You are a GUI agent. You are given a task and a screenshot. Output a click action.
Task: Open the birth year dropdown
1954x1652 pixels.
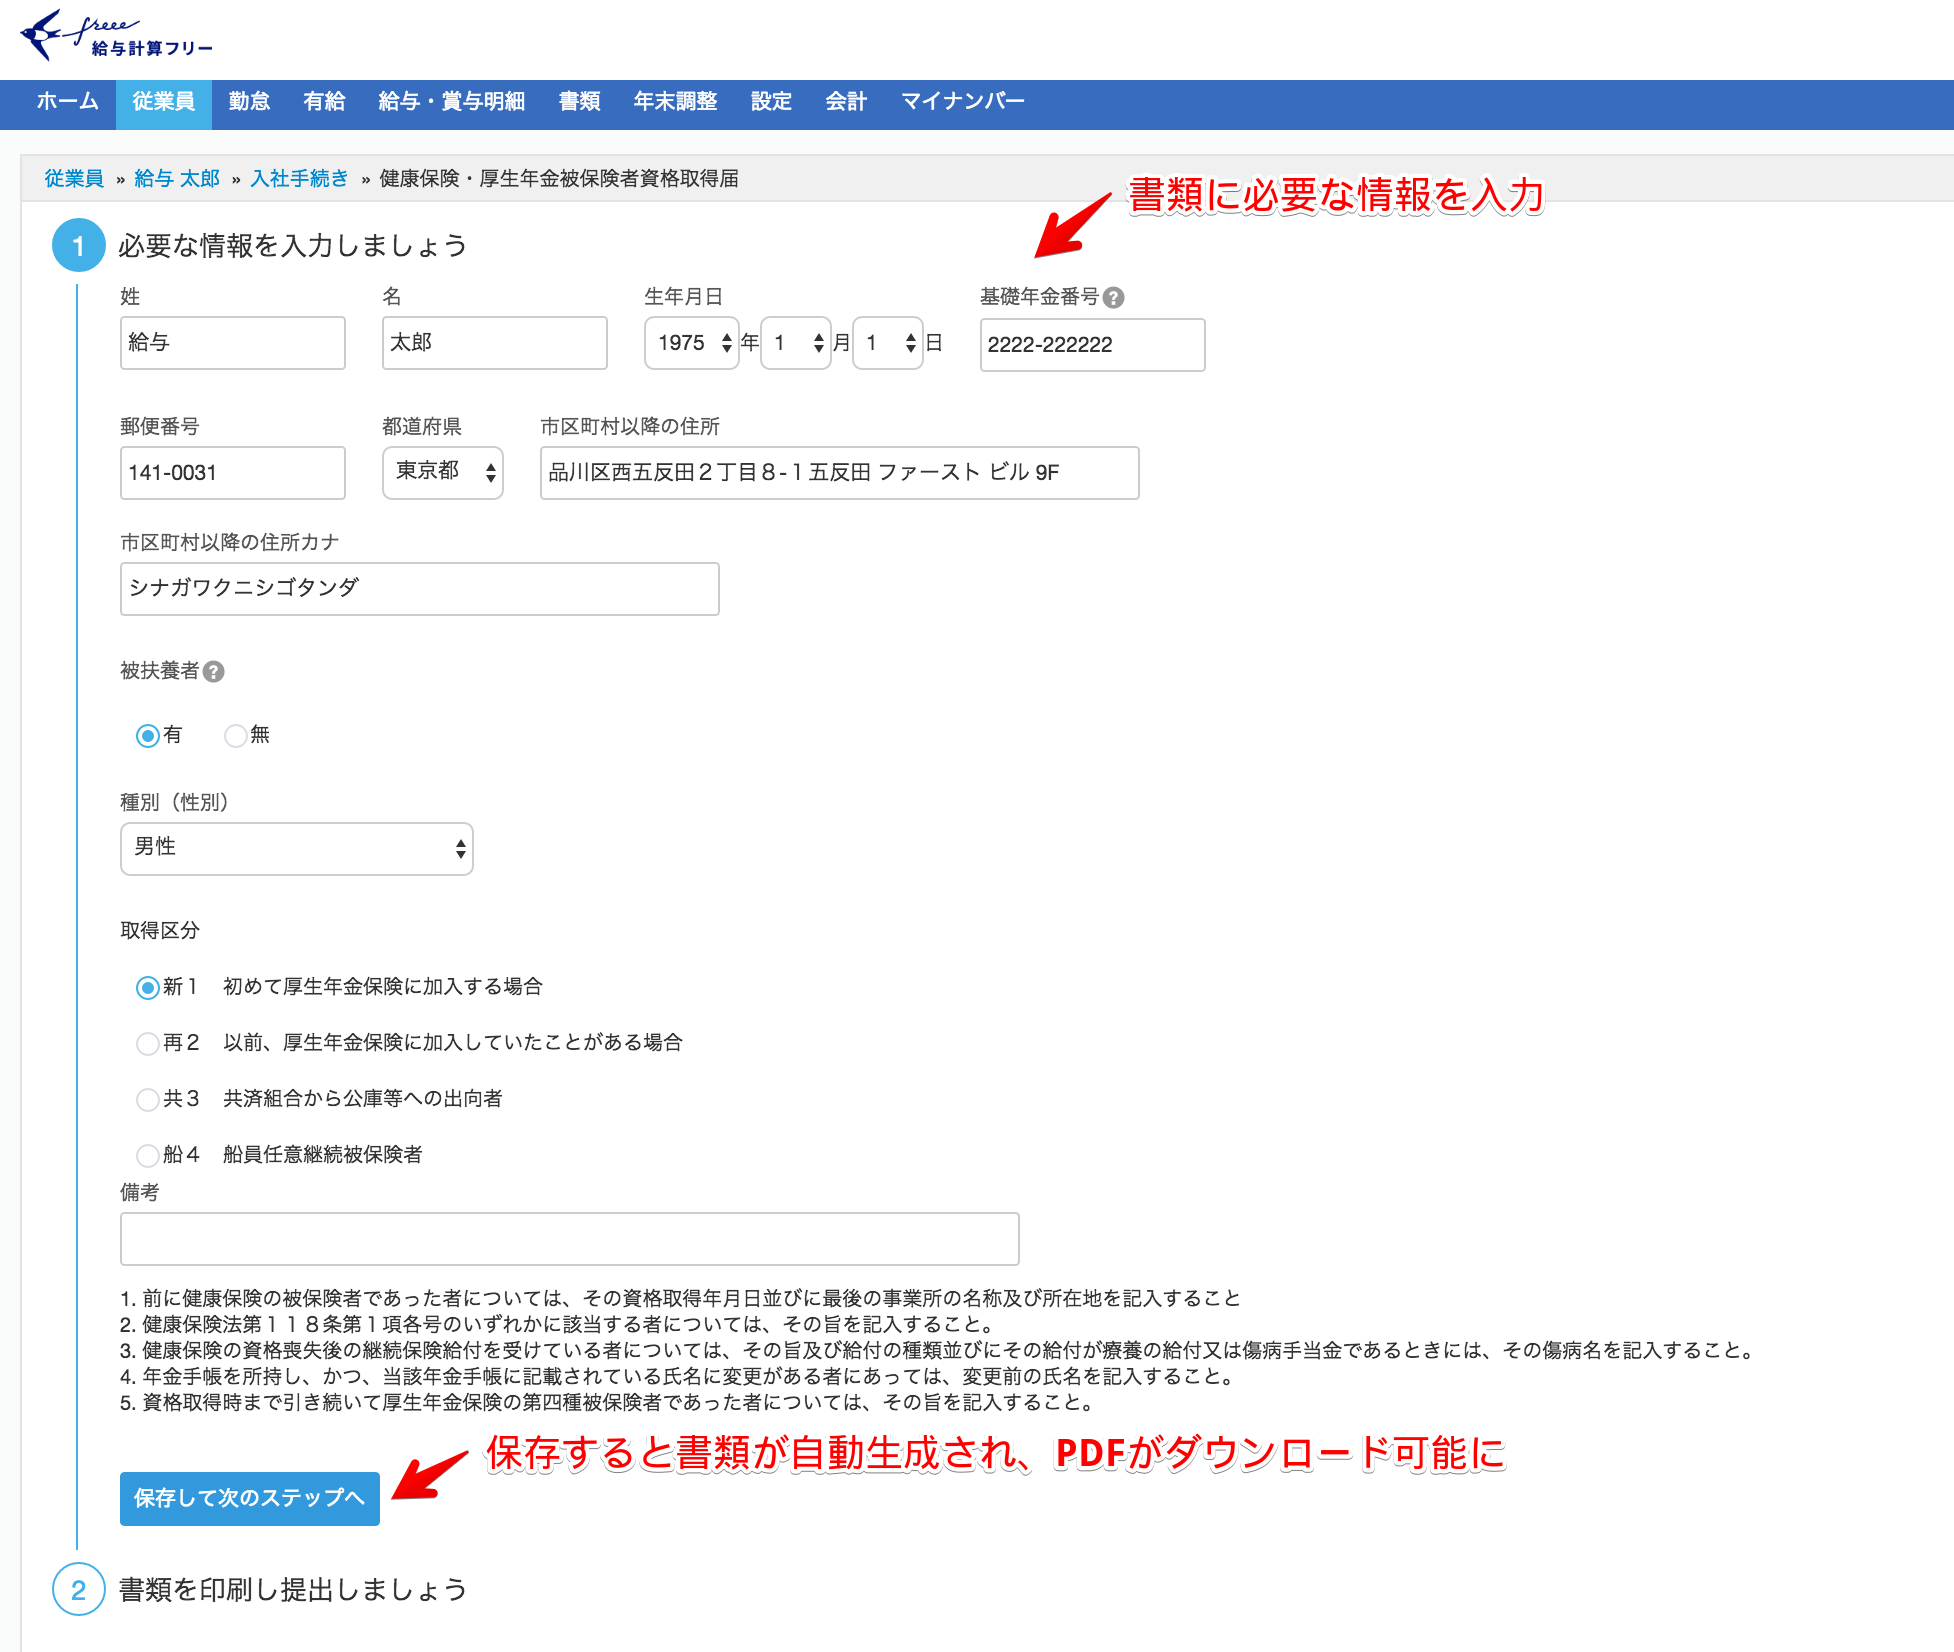click(x=692, y=343)
